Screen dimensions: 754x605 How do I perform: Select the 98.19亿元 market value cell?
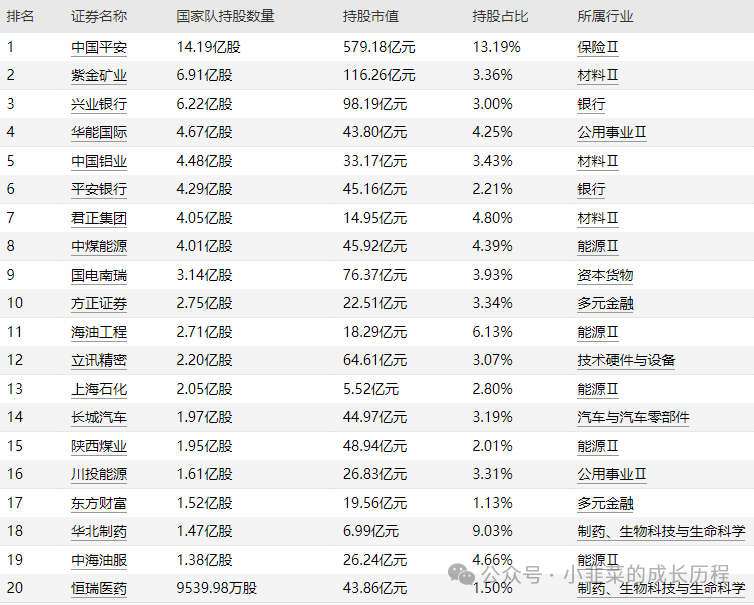(375, 104)
